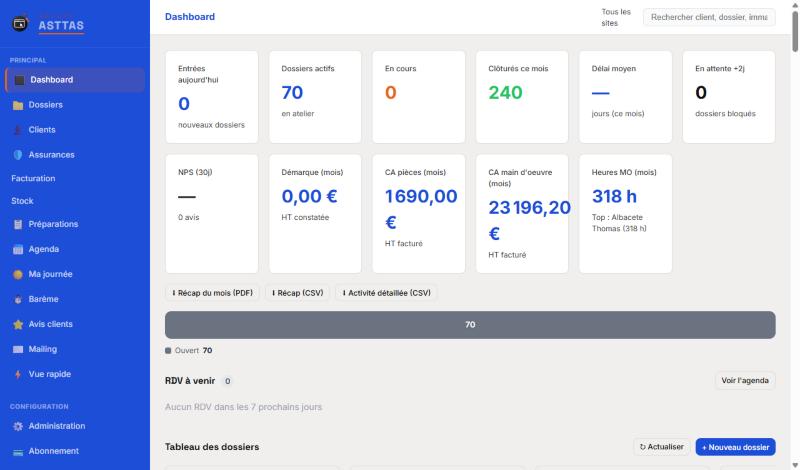The height and width of the screenshot is (470, 800).
Task: Click the NPS (30j) card
Action: (212, 214)
